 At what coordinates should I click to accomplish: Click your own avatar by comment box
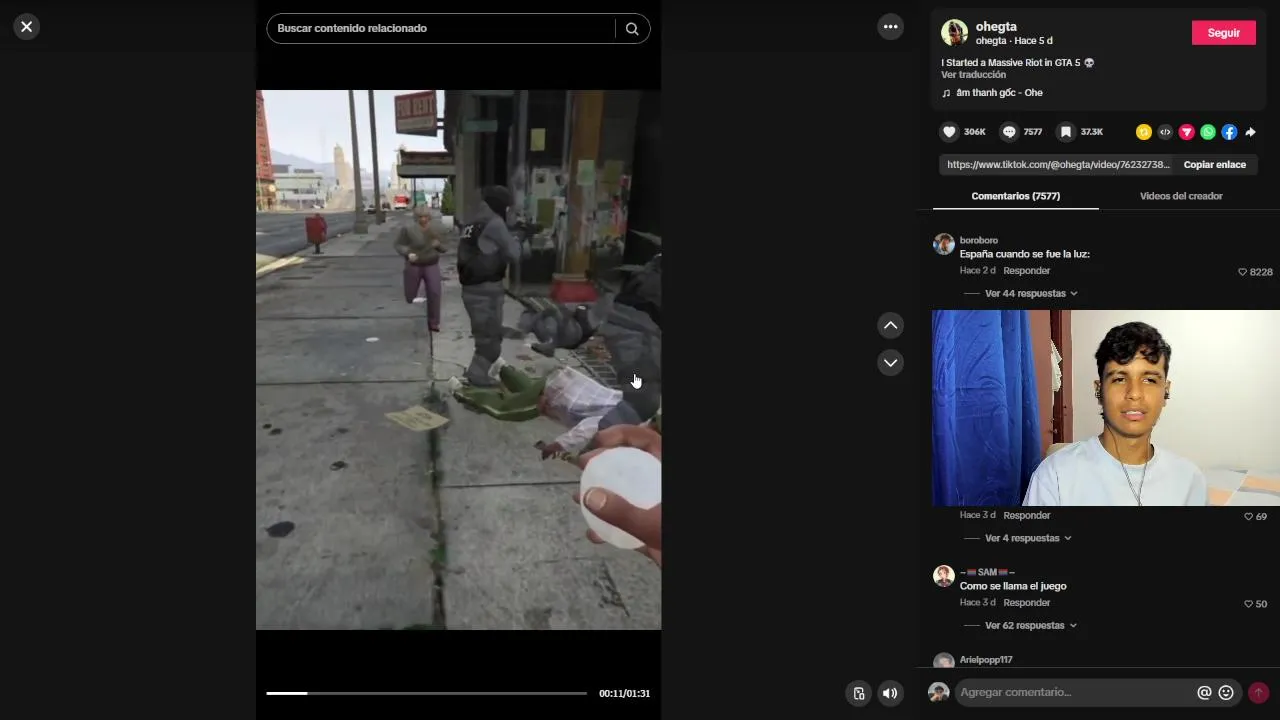(x=938, y=692)
